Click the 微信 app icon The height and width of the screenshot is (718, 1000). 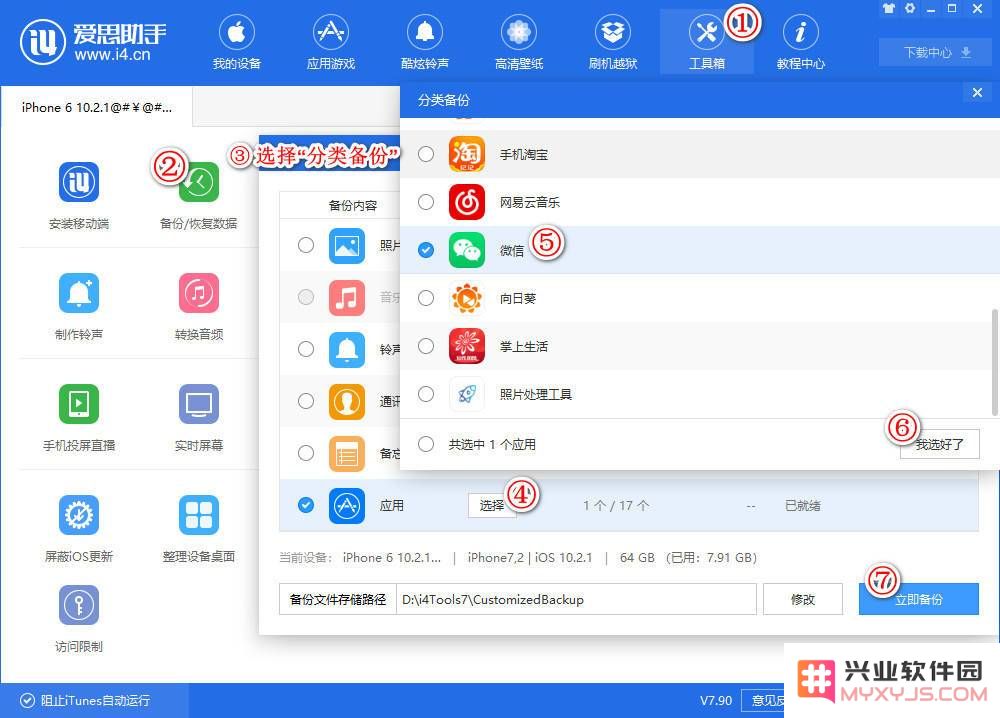466,250
